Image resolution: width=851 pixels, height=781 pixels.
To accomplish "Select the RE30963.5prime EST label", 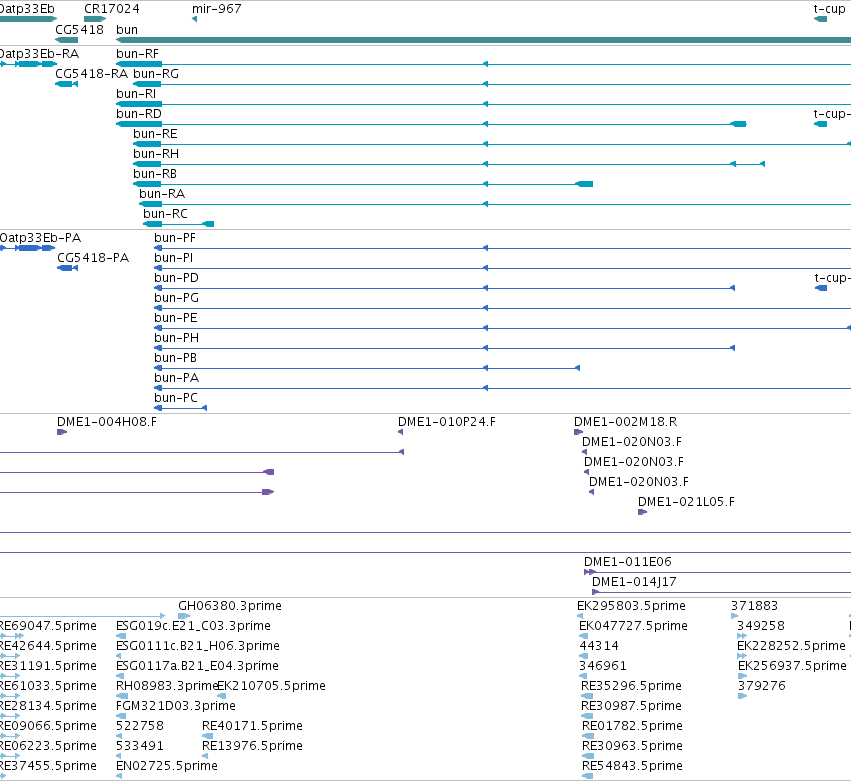I will pos(632,746).
